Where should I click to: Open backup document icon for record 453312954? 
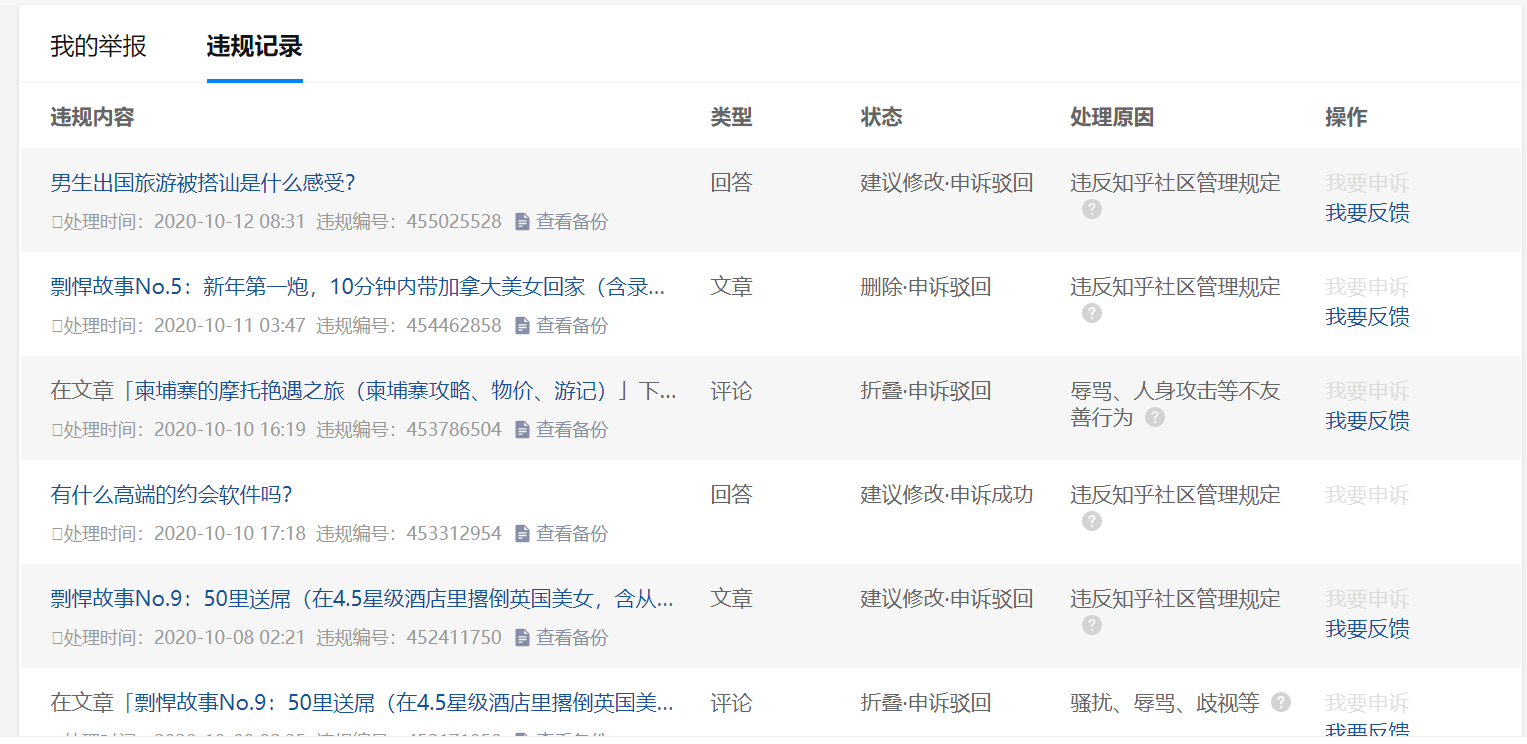pyautogui.click(x=522, y=534)
